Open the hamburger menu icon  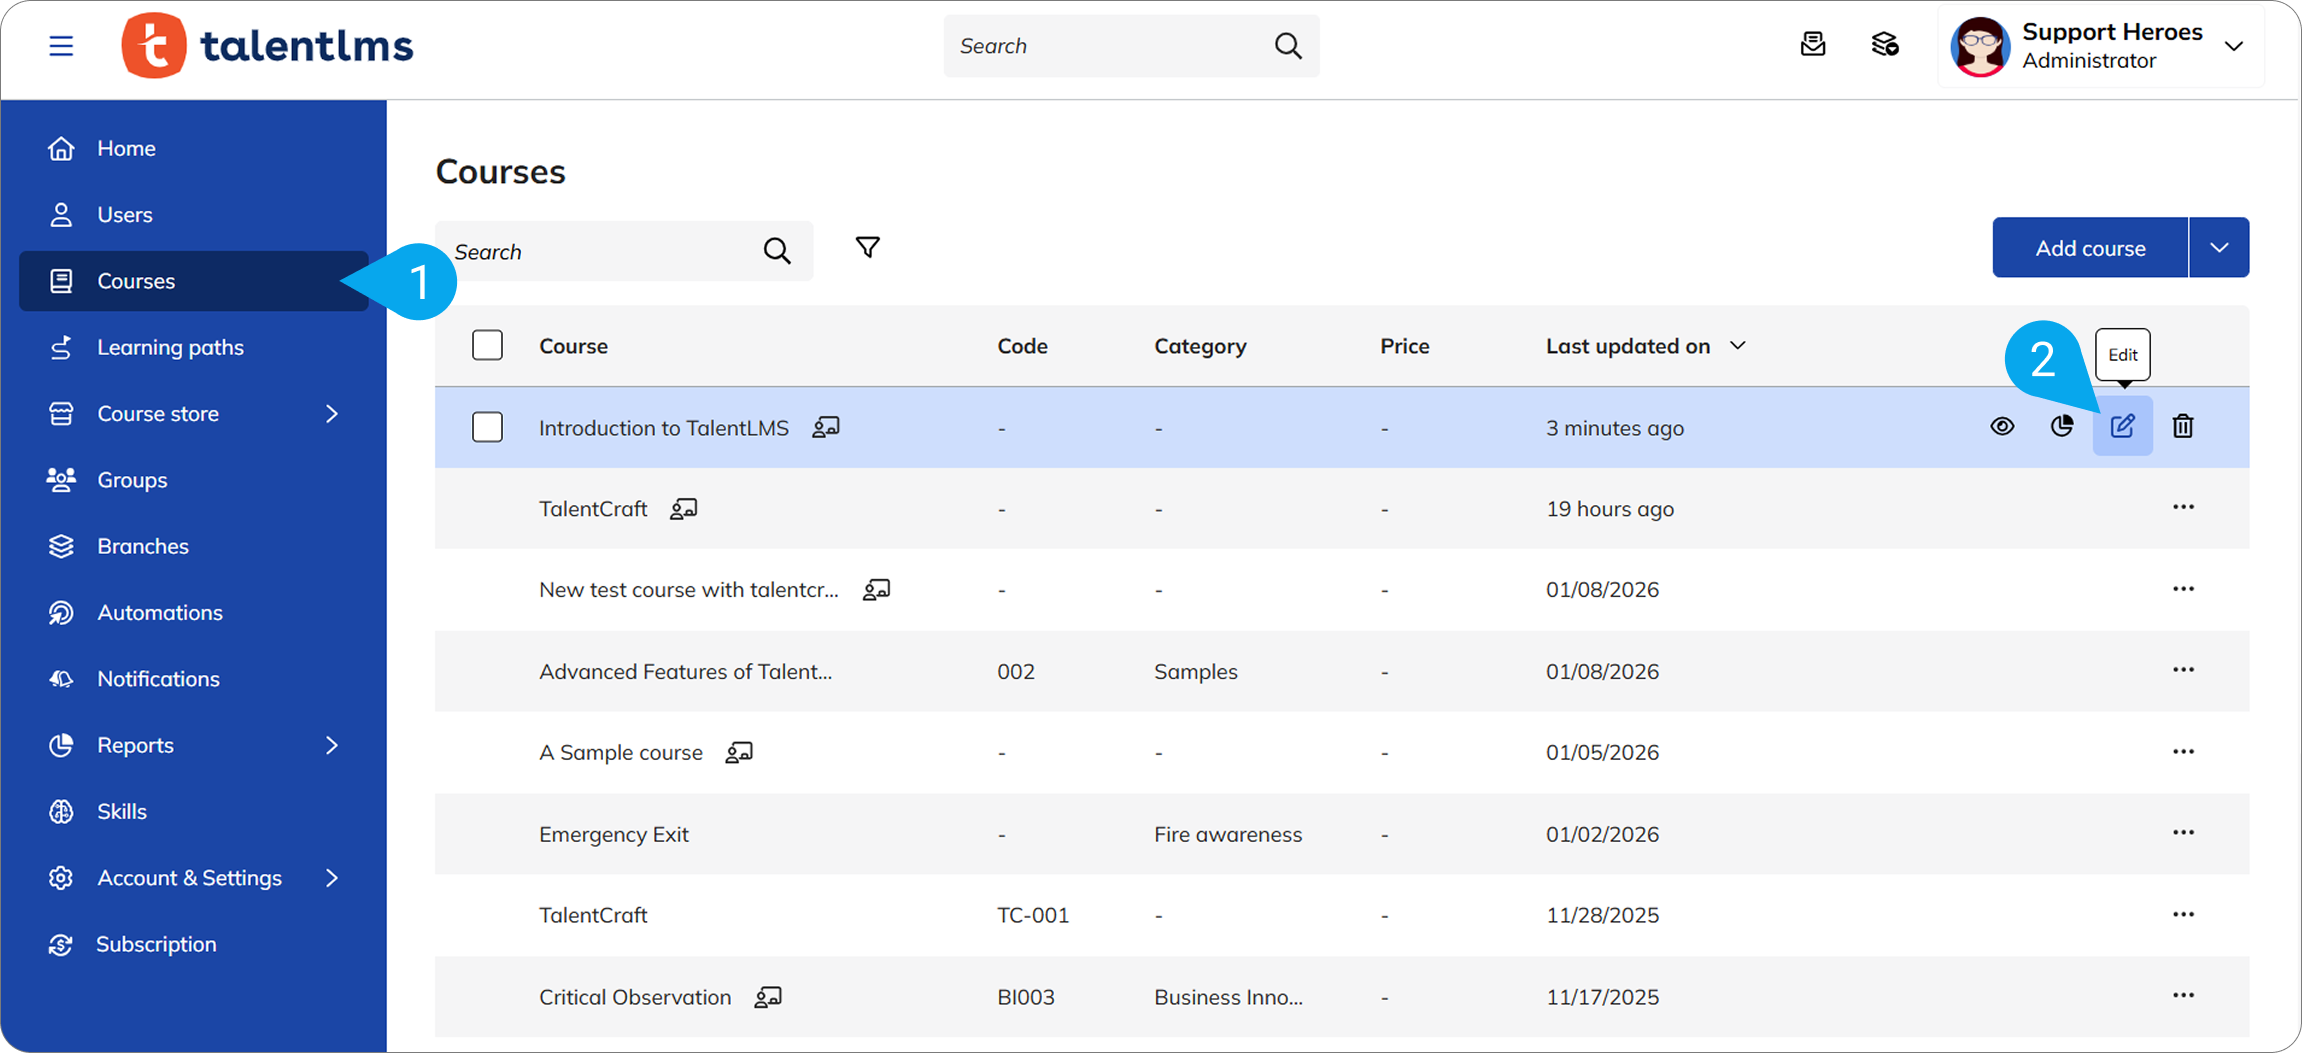point(61,46)
